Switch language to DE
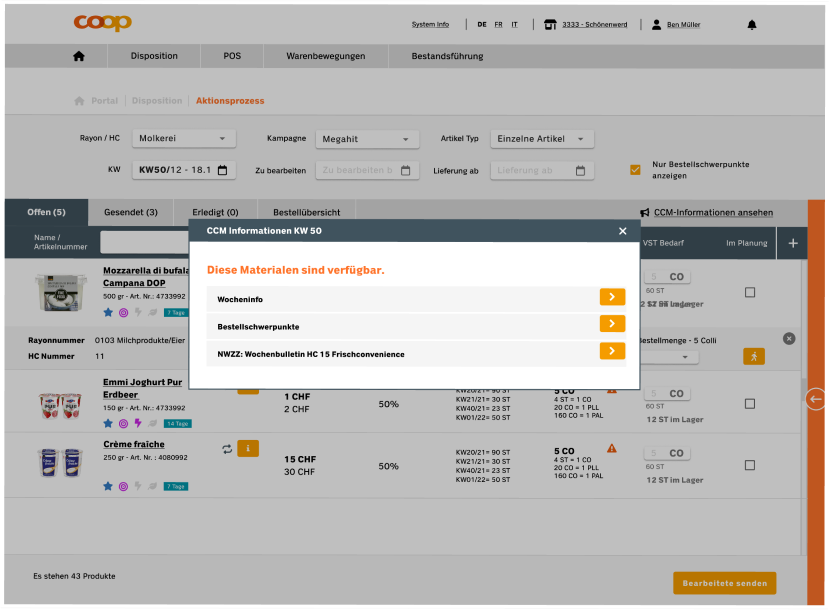829x610 pixels. point(482,24)
